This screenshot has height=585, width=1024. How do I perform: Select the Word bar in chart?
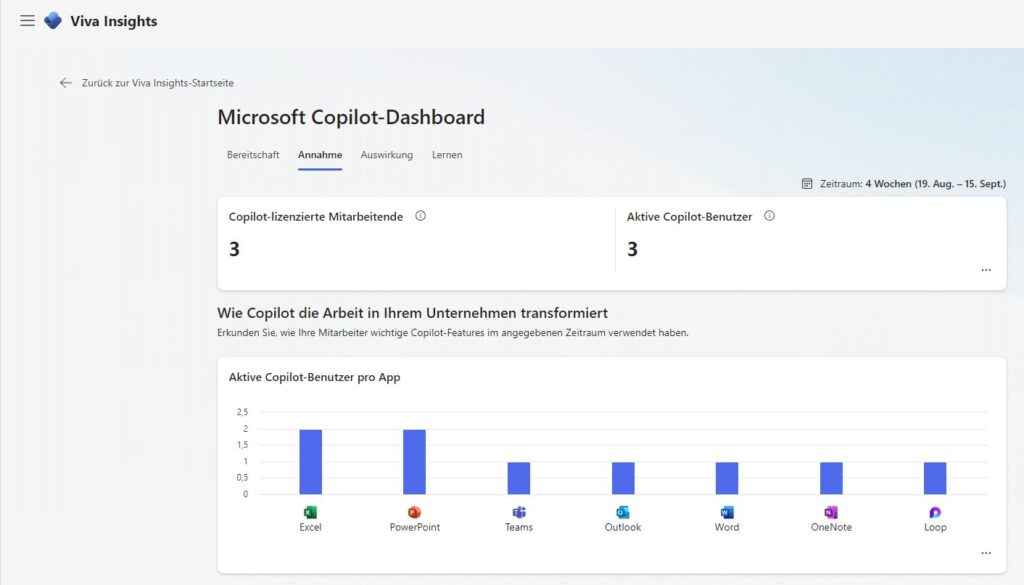tap(727, 478)
